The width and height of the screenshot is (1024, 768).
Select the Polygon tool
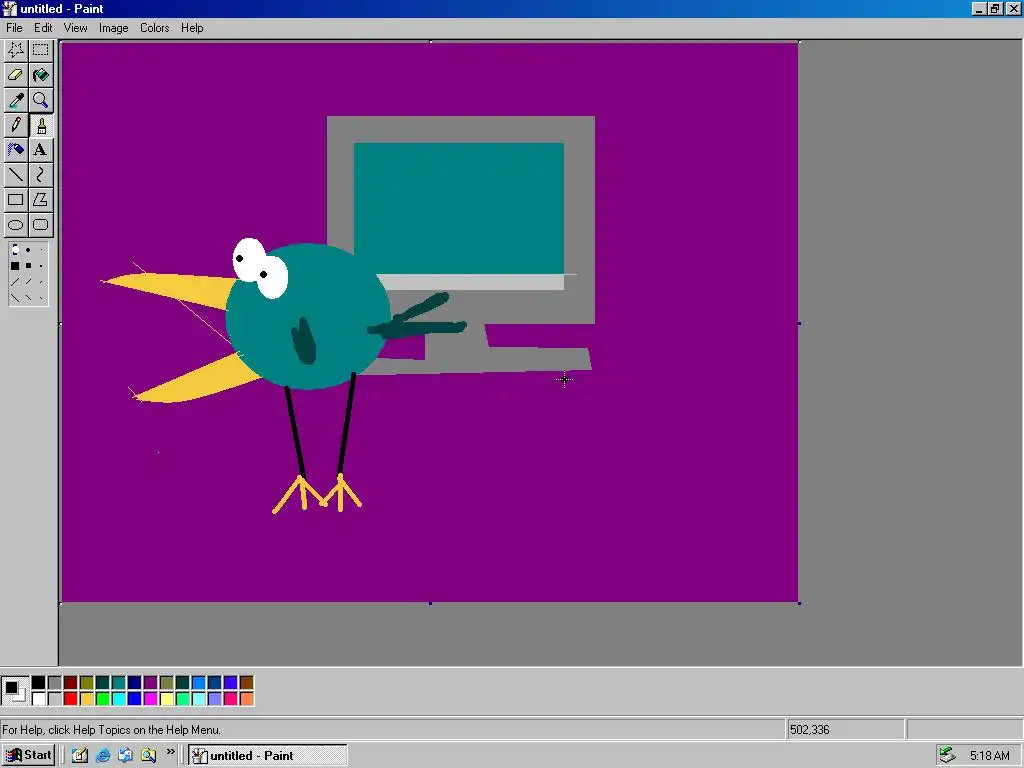40,200
